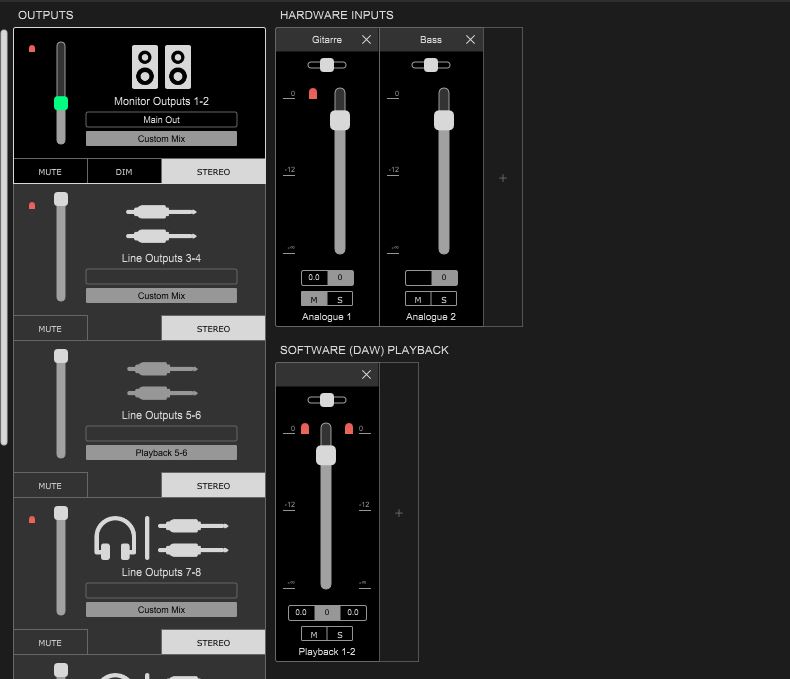Remove the Bass input channel
Viewport: 790px width, 679px height.
[x=470, y=39]
